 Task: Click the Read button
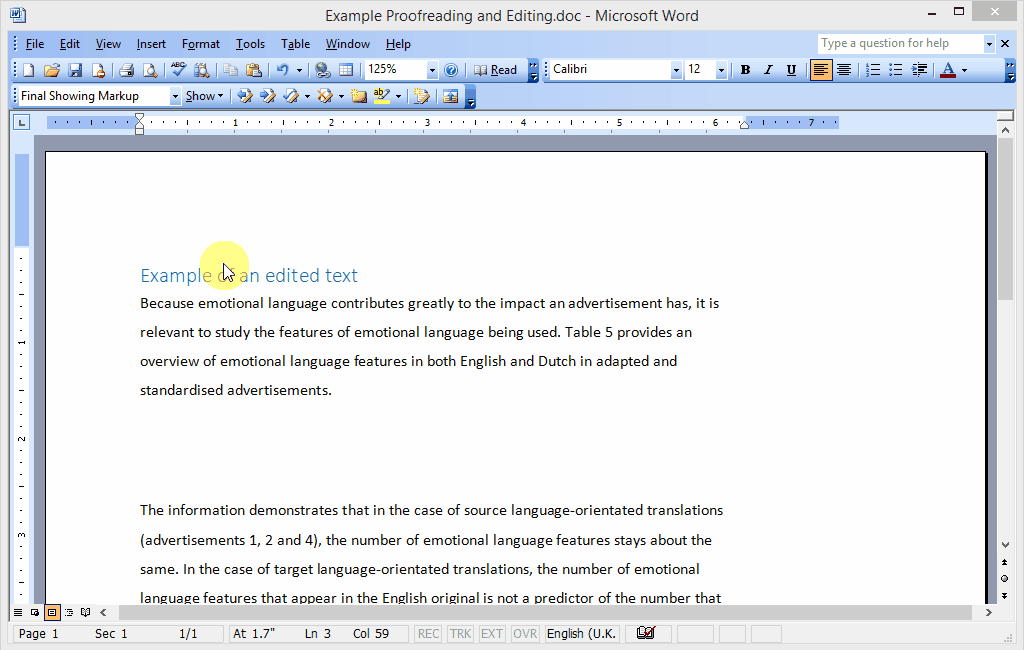496,70
